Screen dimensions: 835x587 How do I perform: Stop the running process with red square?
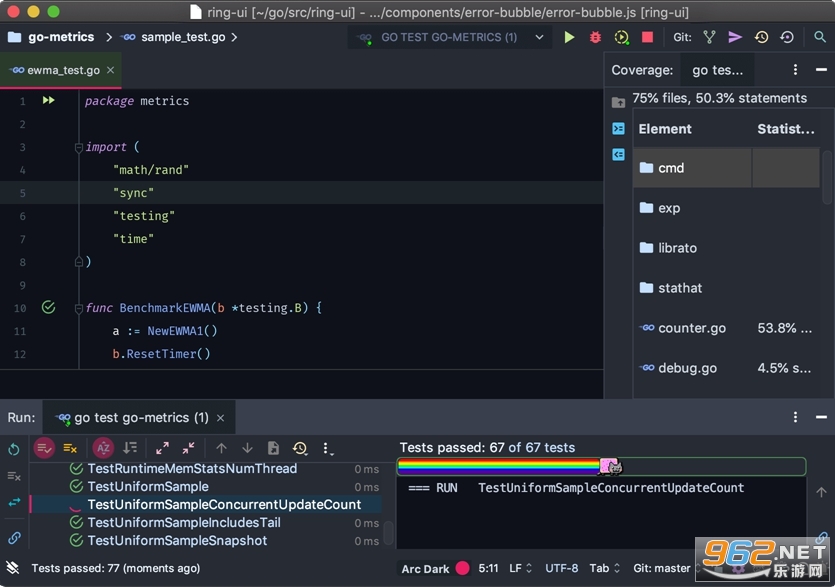point(647,37)
